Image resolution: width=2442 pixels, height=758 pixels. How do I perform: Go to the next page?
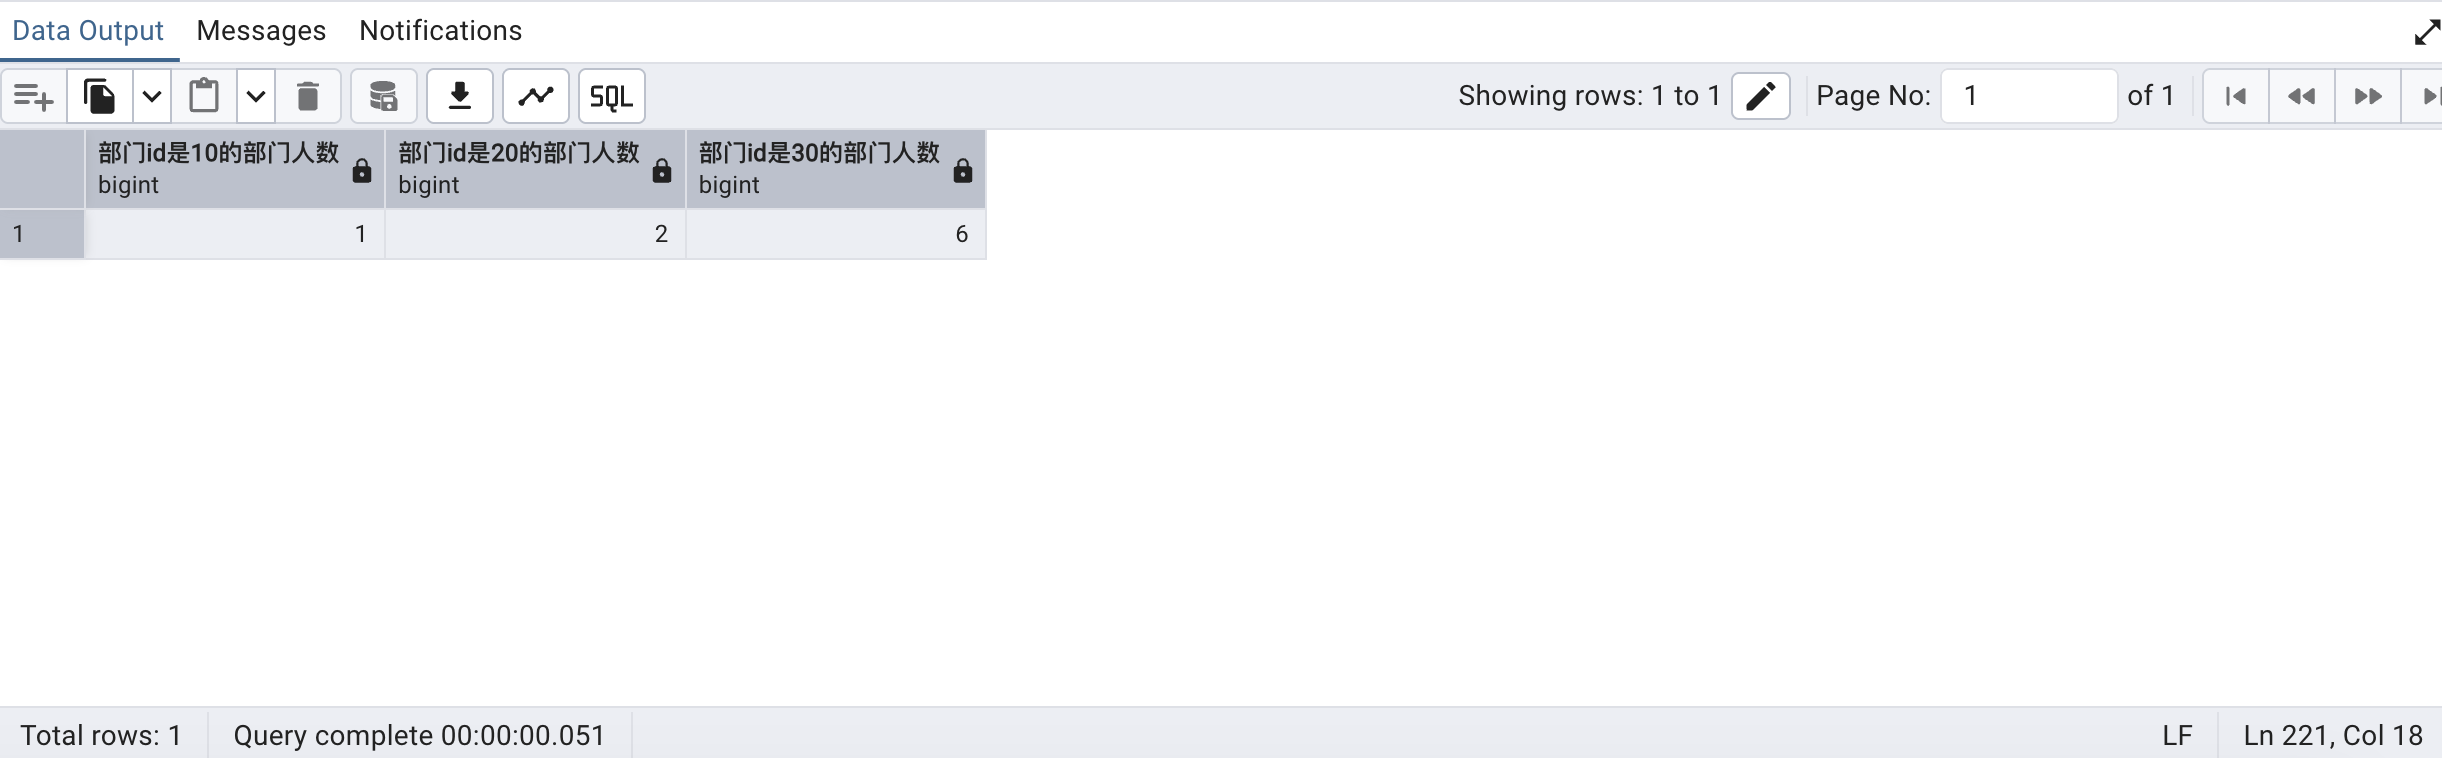tap(2368, 96)
